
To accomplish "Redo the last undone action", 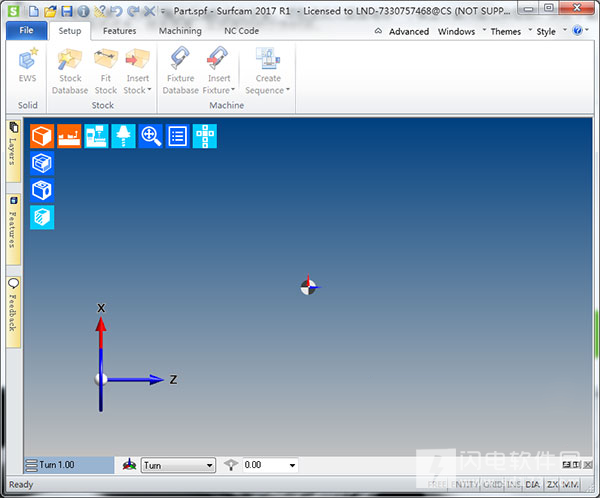I will coord(133,11).
